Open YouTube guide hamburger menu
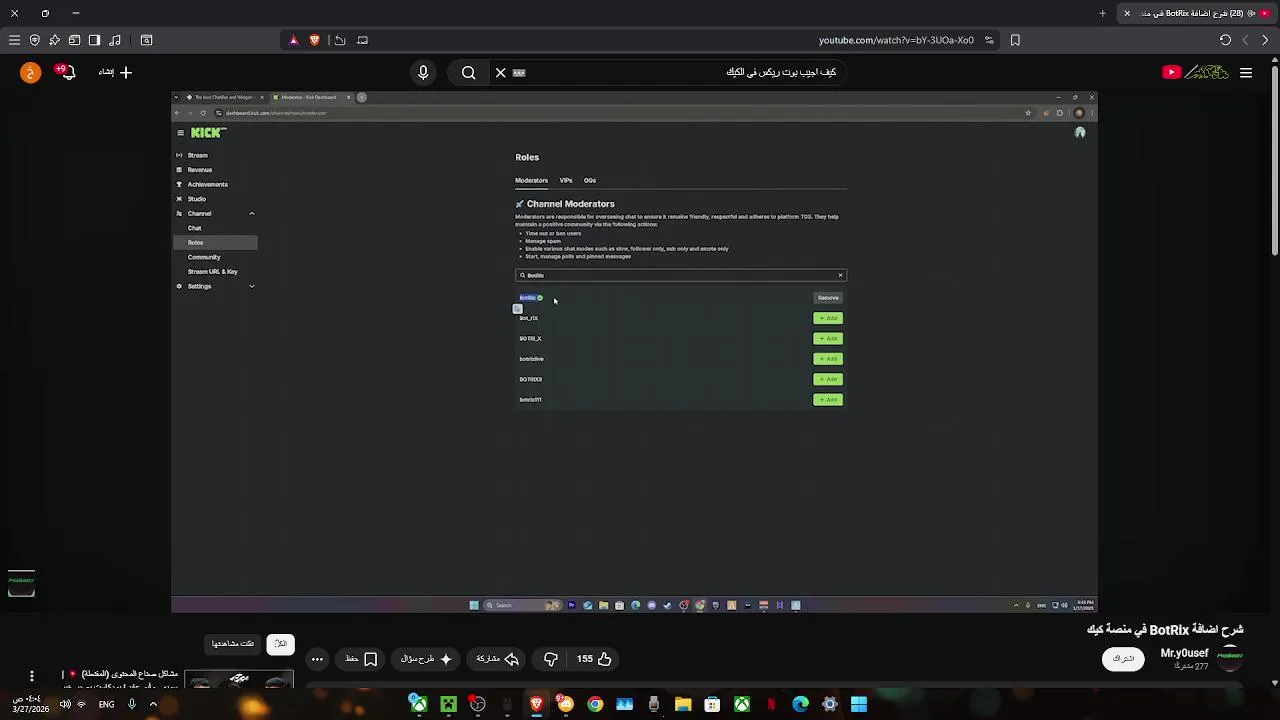The image size is (1280, 720). click(x=1246, y=72)
